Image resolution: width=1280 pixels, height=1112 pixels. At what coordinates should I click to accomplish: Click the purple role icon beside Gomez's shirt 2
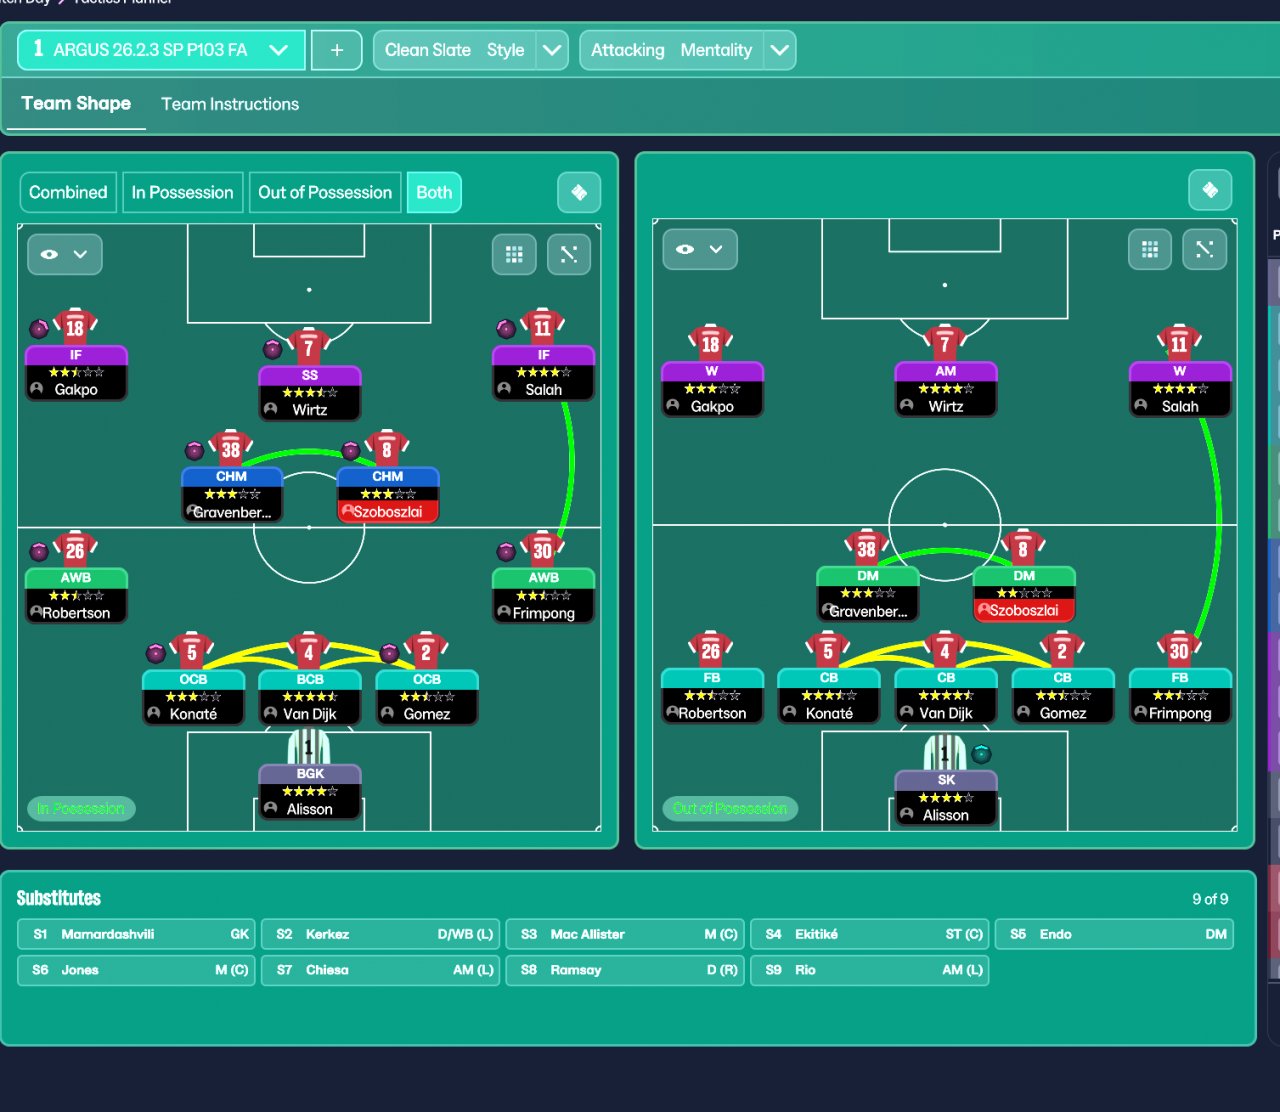[x=389, y=653]
